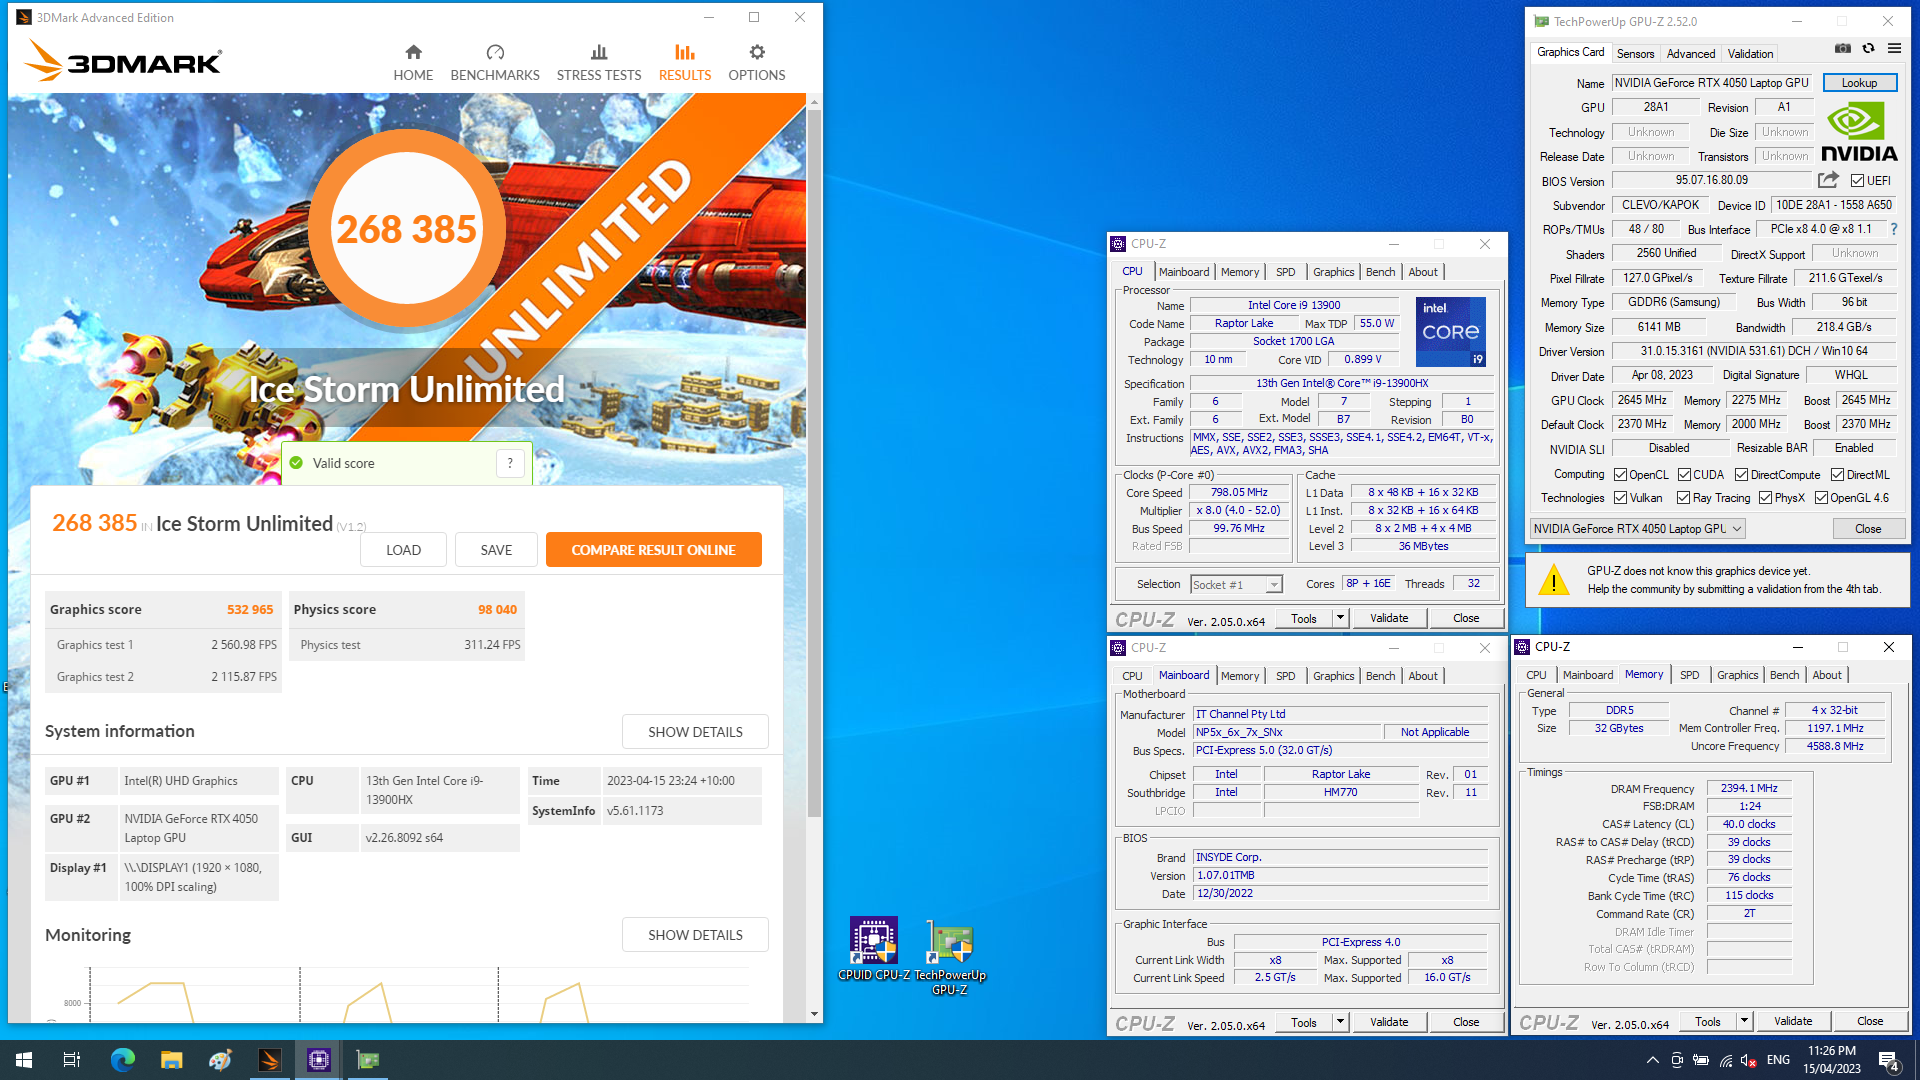The width and height of the screenshot is (1920, 1080).
Task: Click the LOAD button in 3DMark
Action: (403, 550)
